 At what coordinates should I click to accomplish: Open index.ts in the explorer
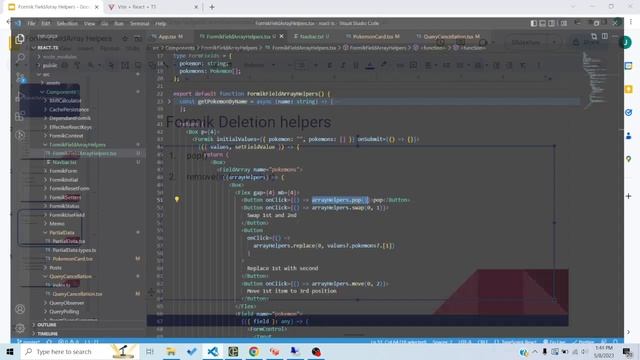[x=62, y=285]
